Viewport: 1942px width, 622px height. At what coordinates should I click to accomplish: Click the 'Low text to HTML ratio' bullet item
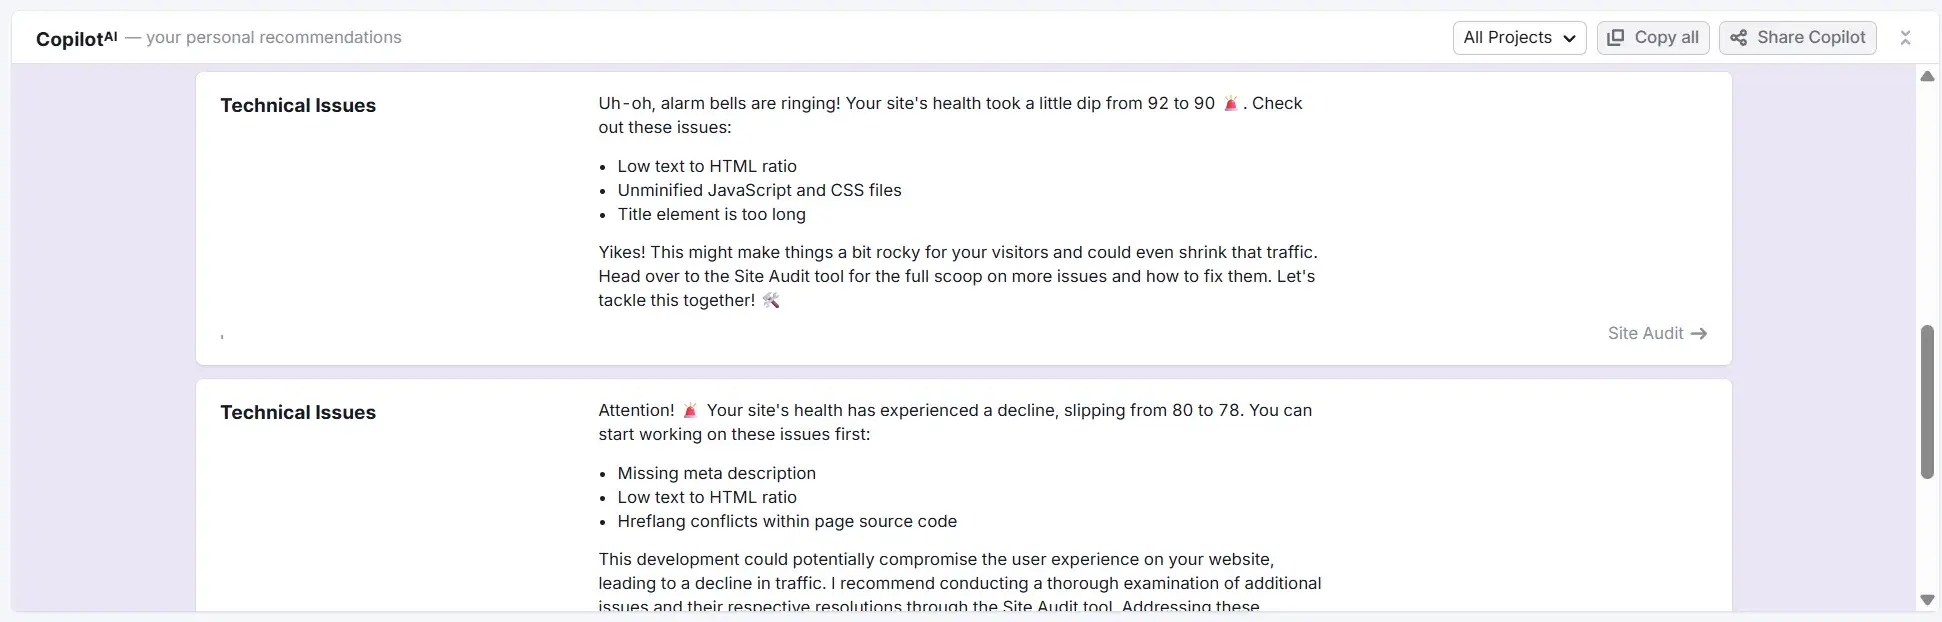click(706, 166)
